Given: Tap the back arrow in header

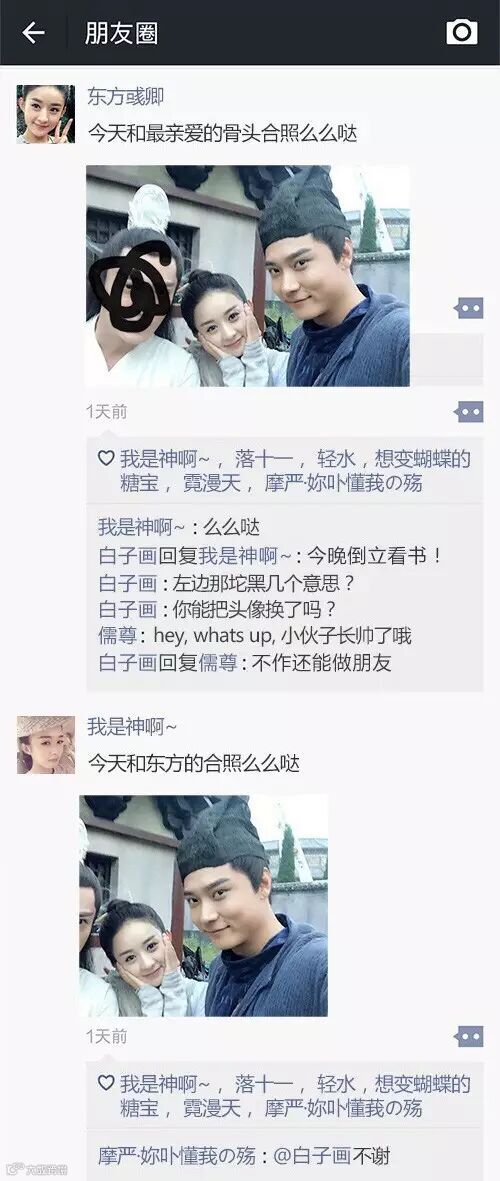Looking at the screenshot, I should [33, 32].
